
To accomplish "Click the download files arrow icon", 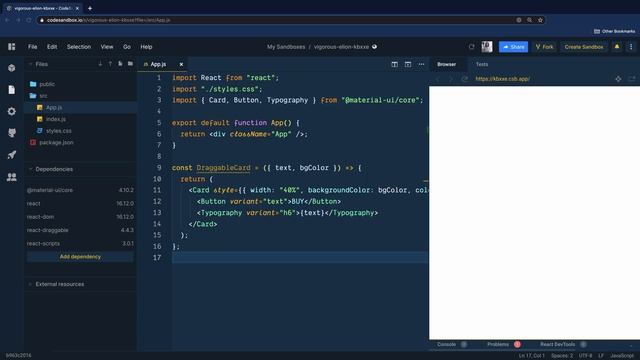I will 100,64.
